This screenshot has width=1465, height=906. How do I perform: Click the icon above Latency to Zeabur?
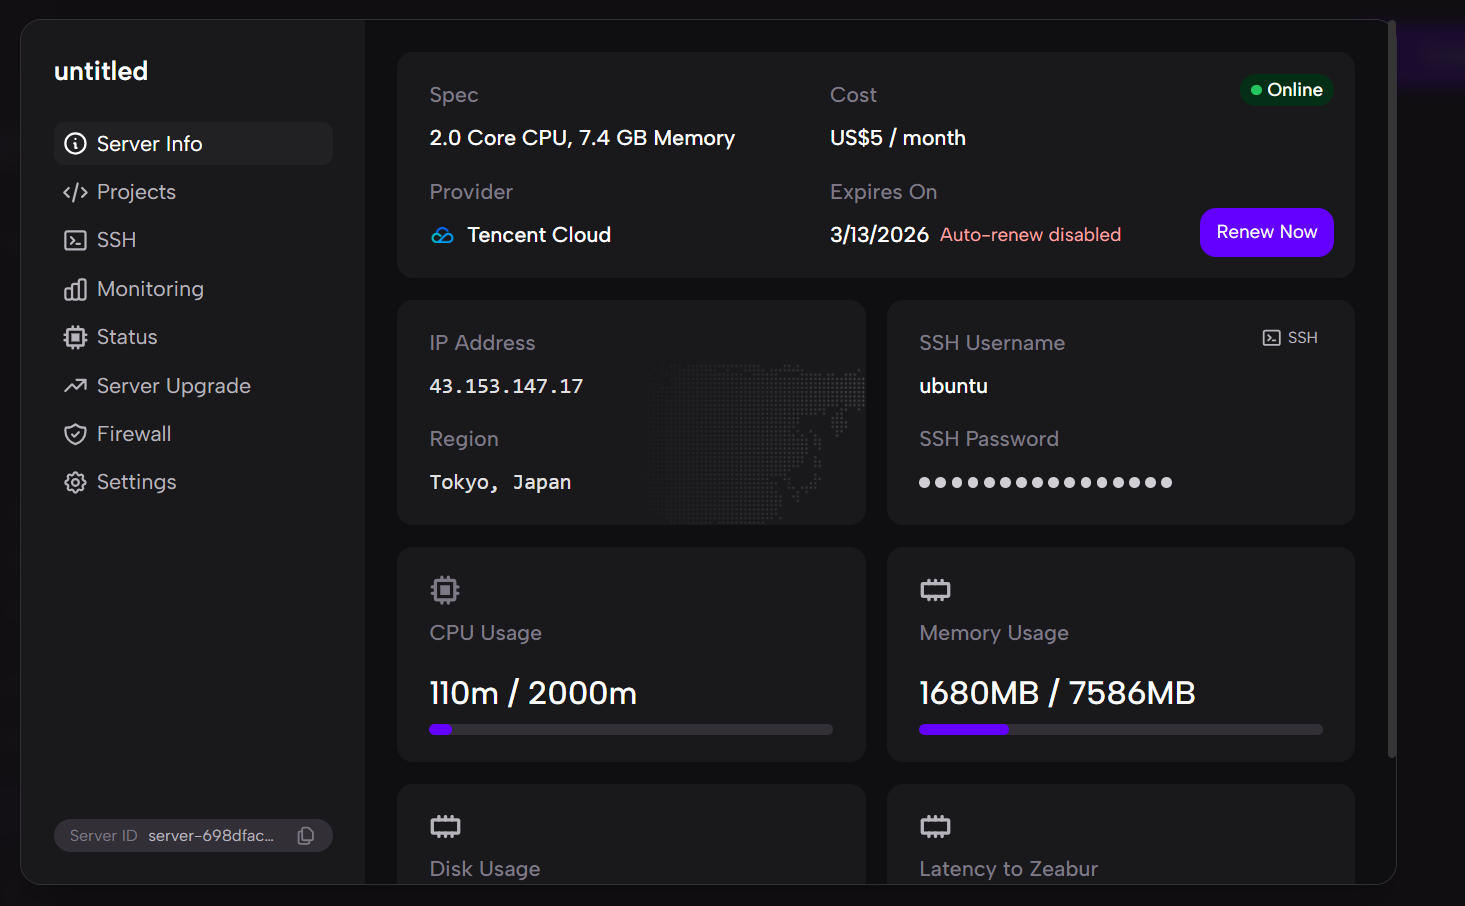935,826
